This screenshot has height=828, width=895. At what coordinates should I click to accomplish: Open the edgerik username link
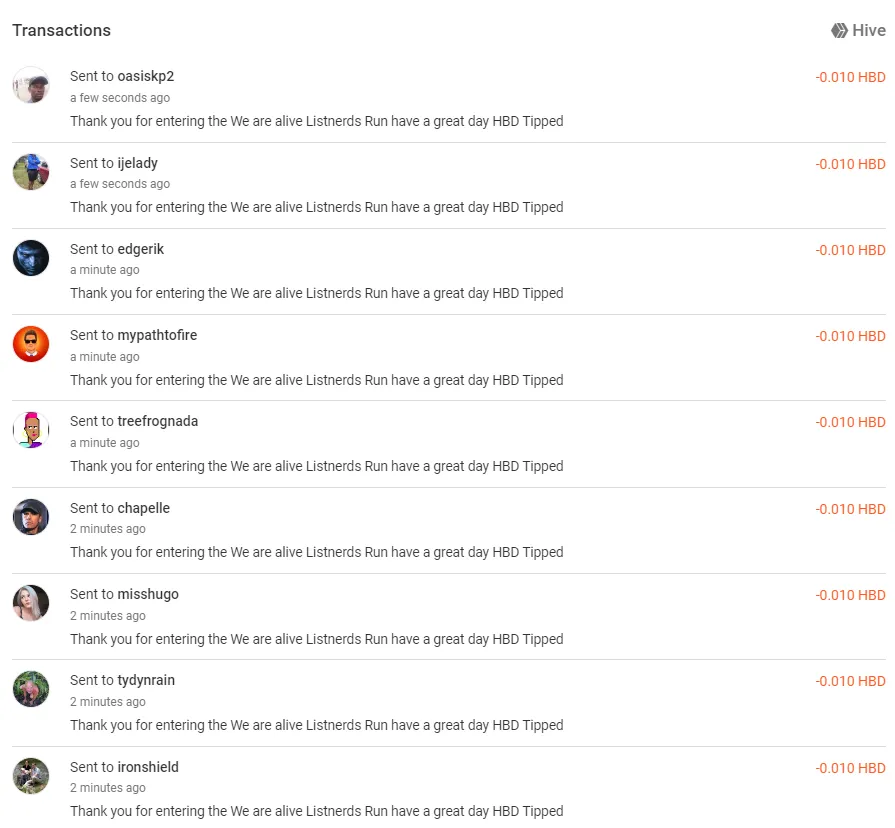pyautogui.click(x=140, y=249)
